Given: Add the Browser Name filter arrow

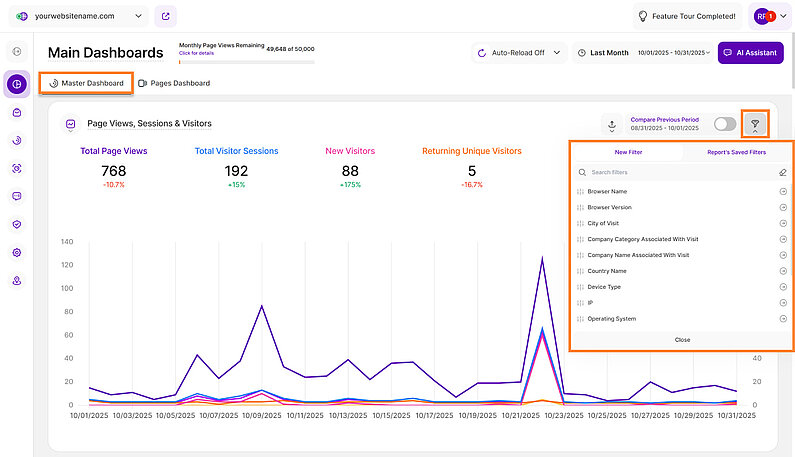Looking at the screenshot, I should [x=783, y=191].
